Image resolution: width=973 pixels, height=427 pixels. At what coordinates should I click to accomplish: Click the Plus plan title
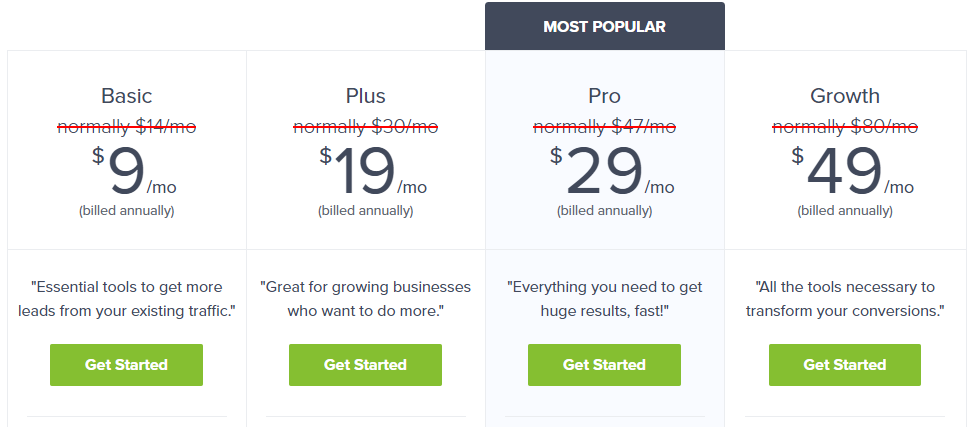tap(365, 96)
